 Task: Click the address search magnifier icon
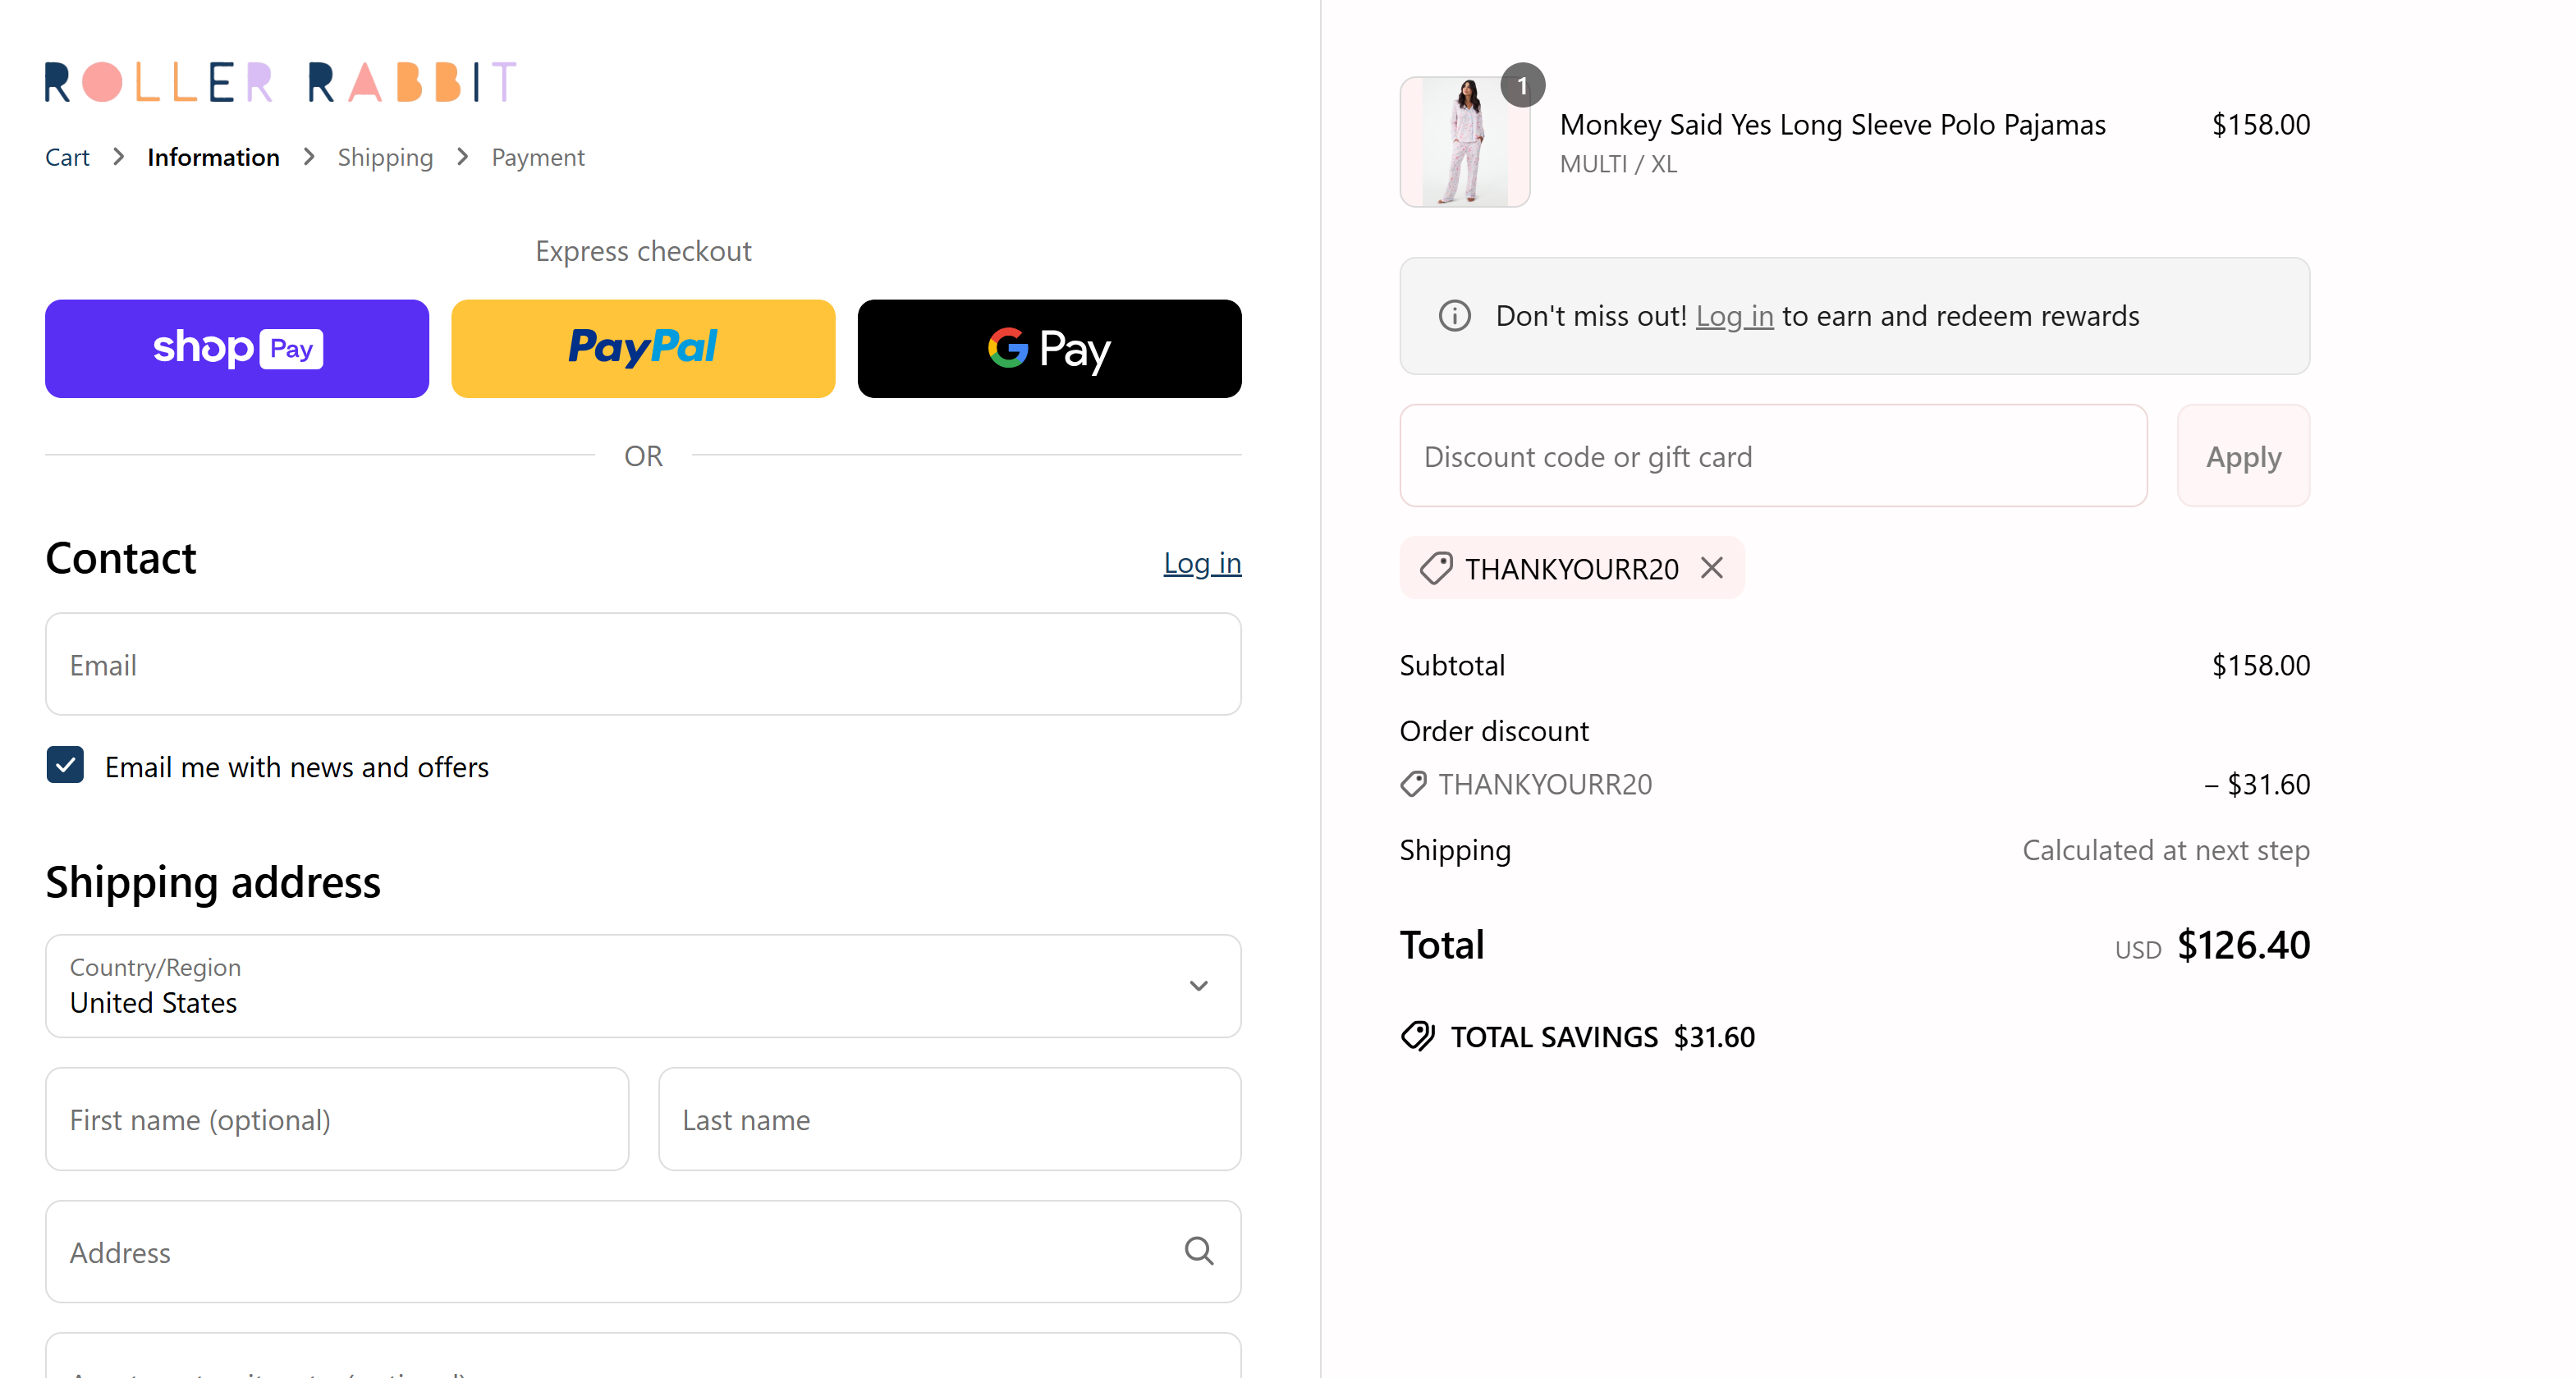point(1198,1251)
